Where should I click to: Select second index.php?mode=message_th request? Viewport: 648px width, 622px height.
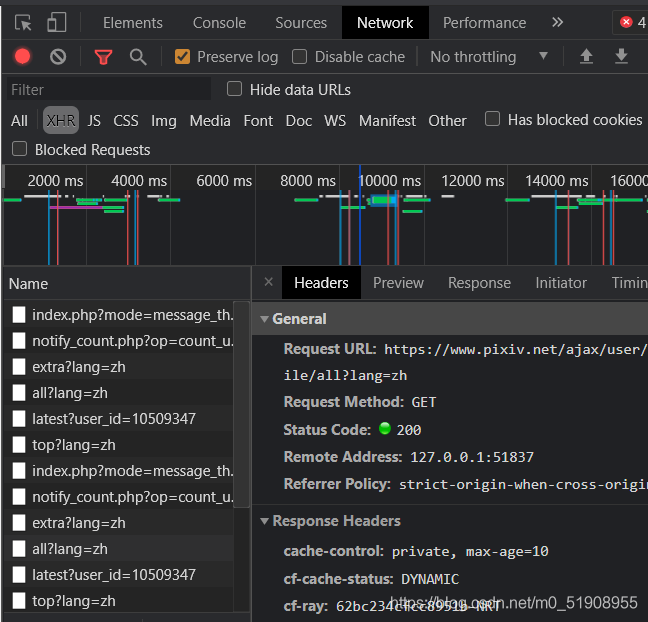[119, 470]
